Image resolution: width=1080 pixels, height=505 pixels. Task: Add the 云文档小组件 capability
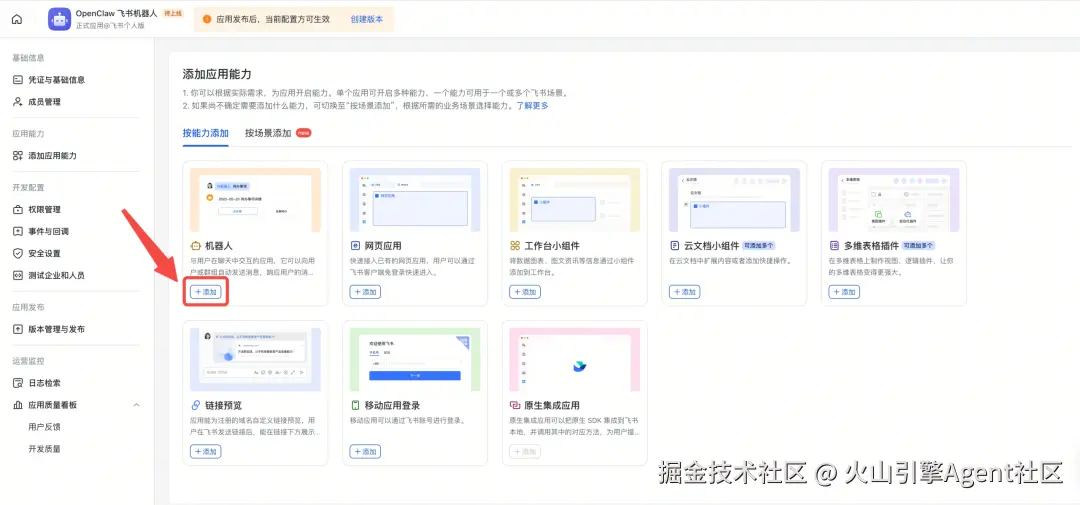685,292
